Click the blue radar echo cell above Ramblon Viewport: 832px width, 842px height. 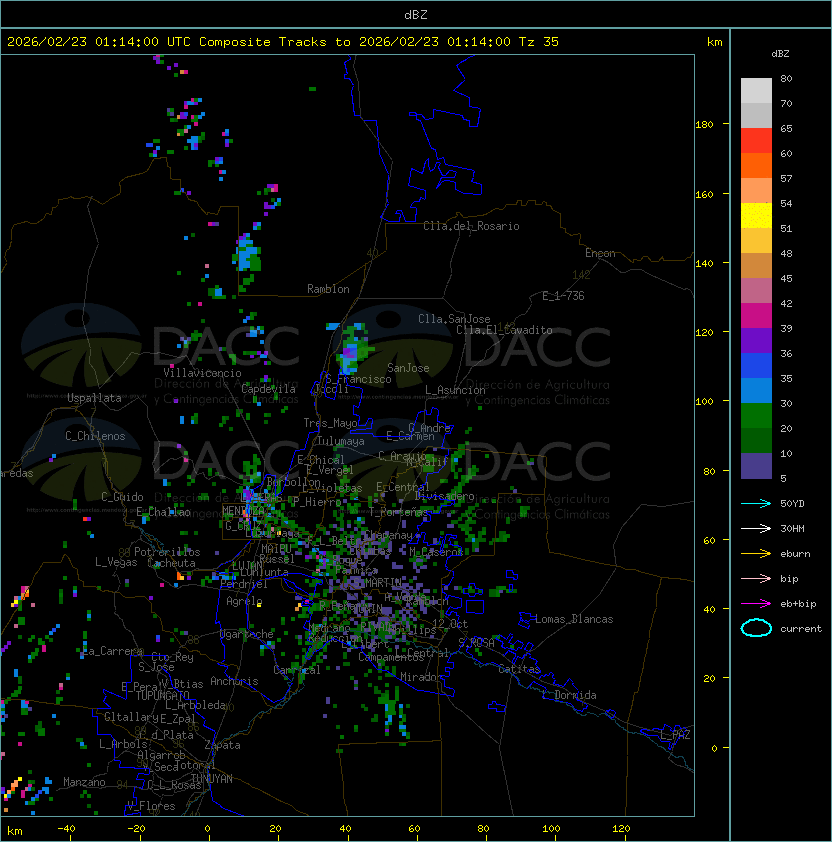(248, 253)
